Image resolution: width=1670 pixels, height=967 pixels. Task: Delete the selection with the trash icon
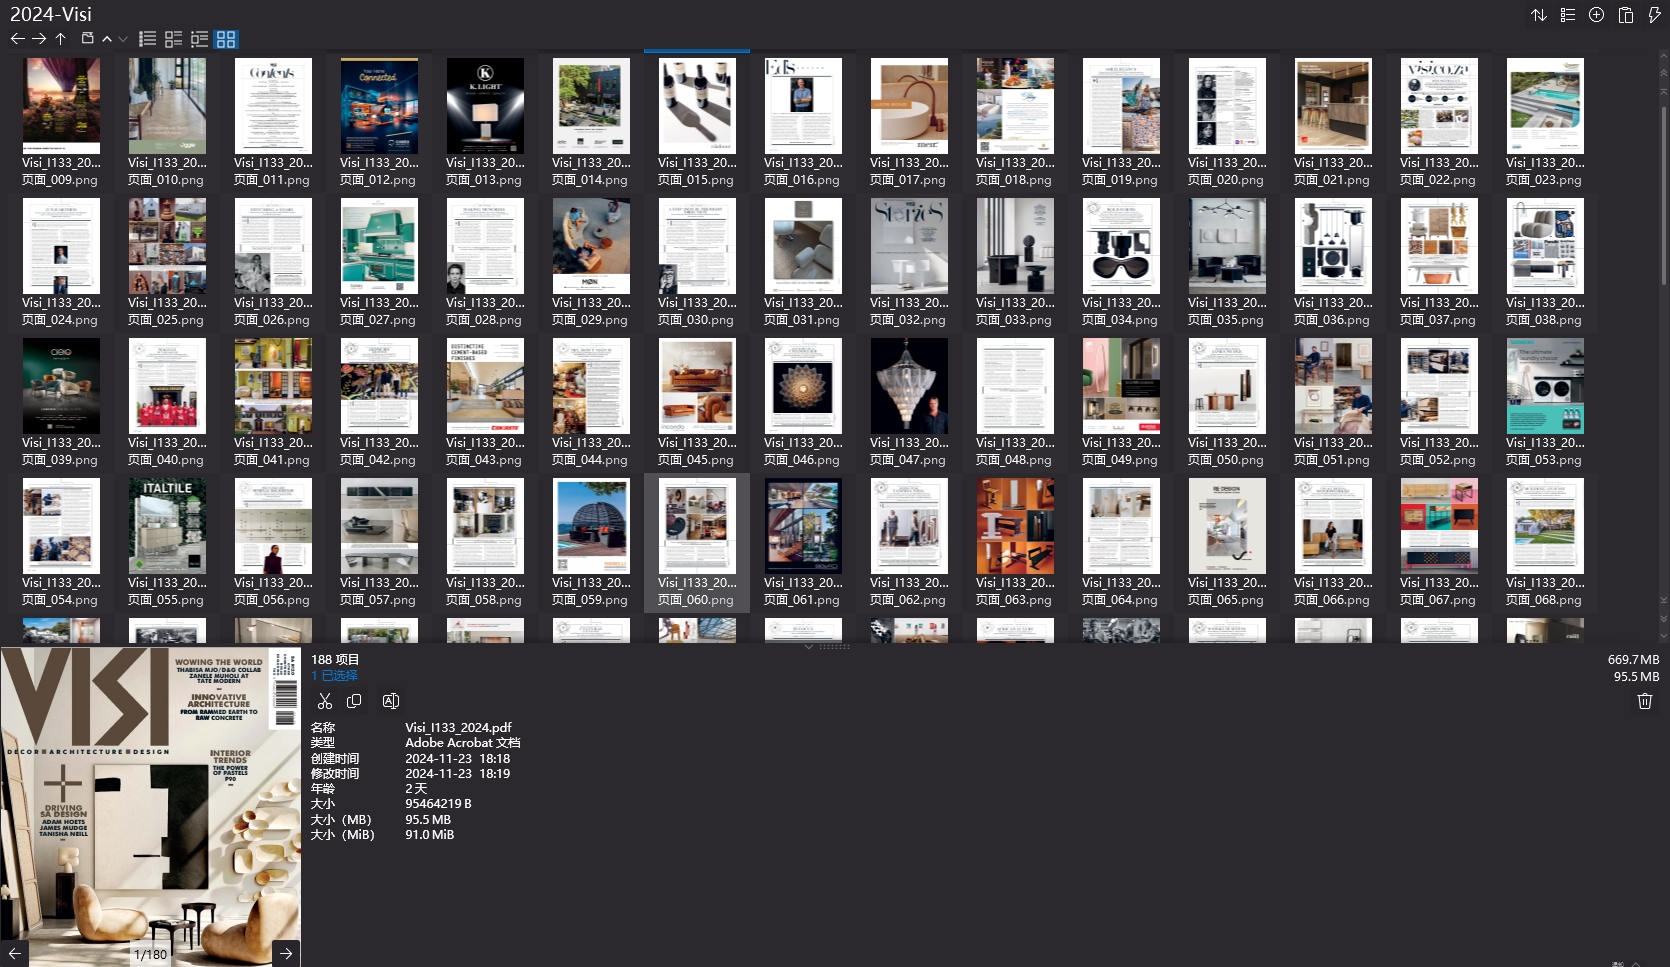tap(1644, 701)
